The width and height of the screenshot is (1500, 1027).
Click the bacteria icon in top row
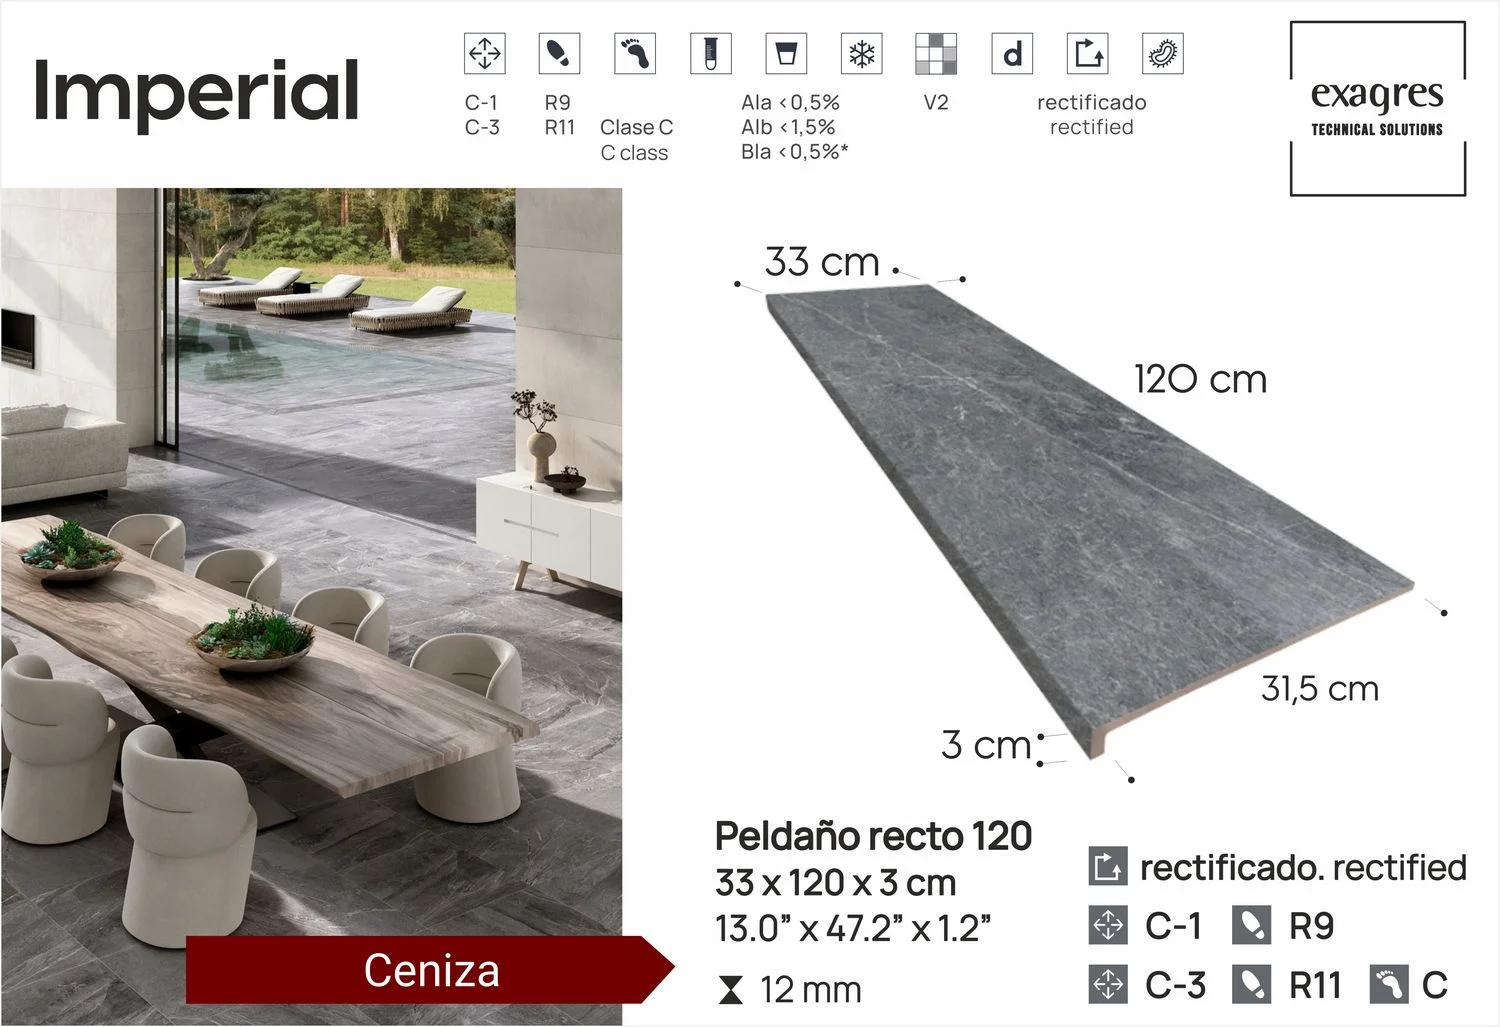pos(1162,54)
